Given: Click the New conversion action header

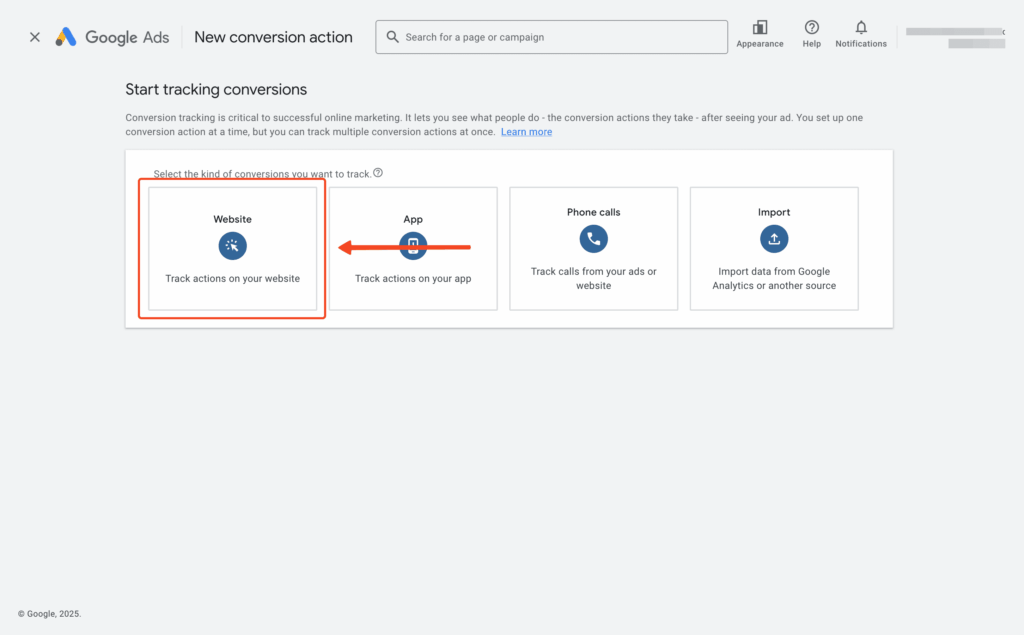Looking at the screenshot, I should [273, 37].
